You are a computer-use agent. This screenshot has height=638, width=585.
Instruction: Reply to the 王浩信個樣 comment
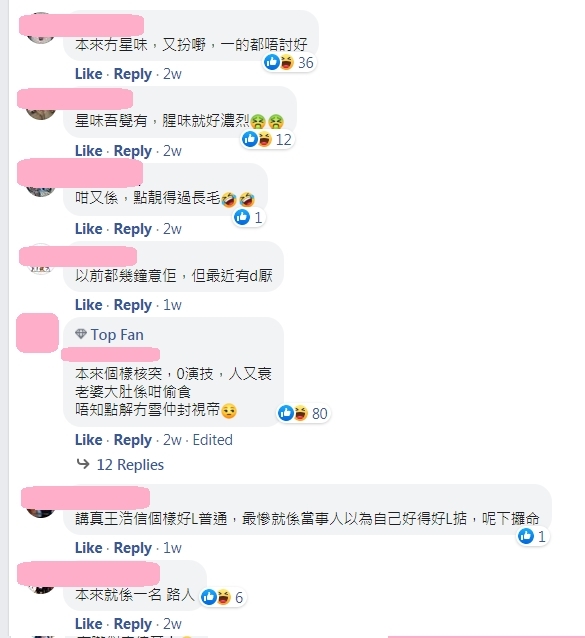133,548
